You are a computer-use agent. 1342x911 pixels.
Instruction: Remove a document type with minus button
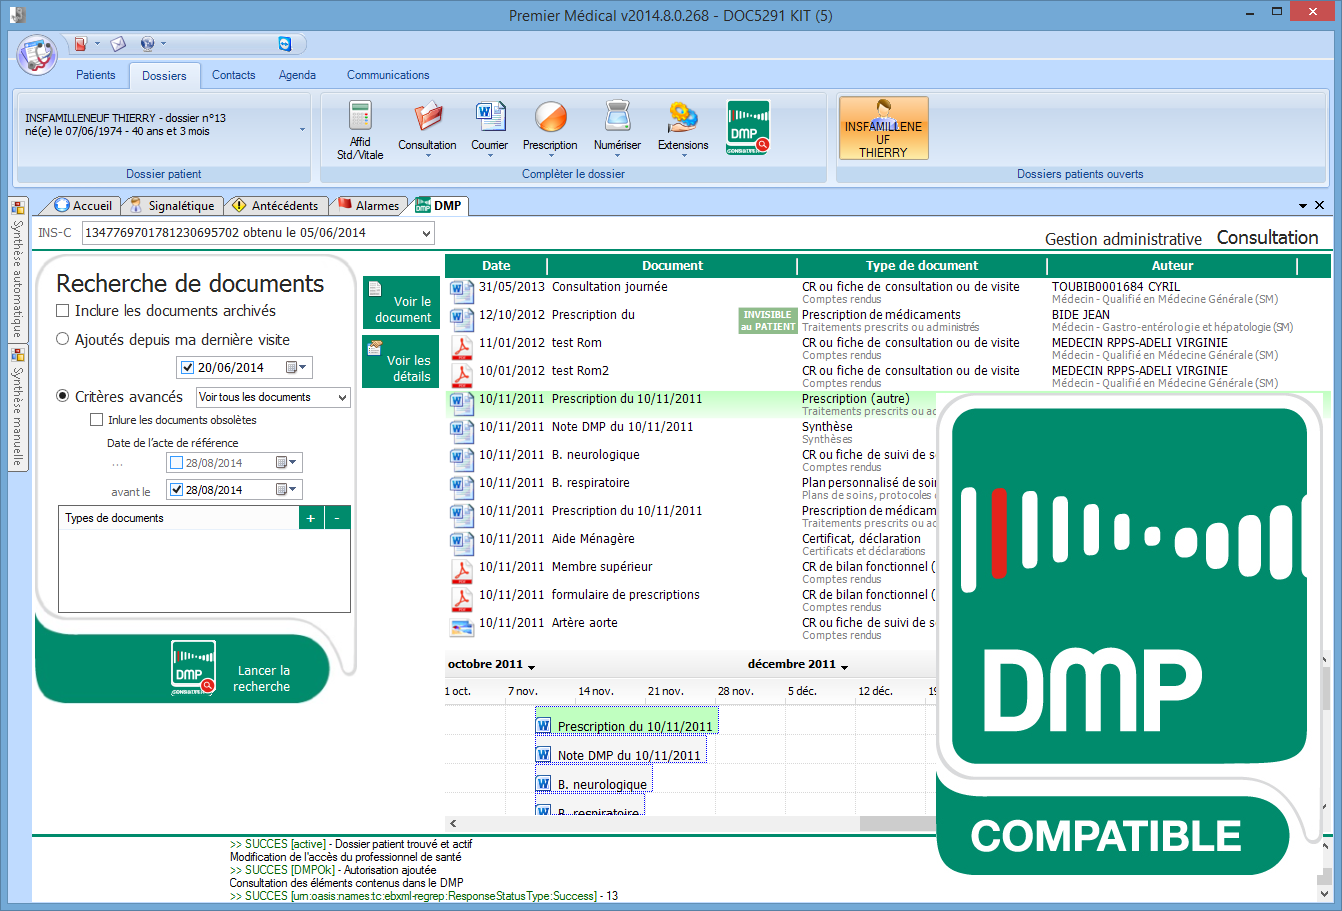point(338,518)
